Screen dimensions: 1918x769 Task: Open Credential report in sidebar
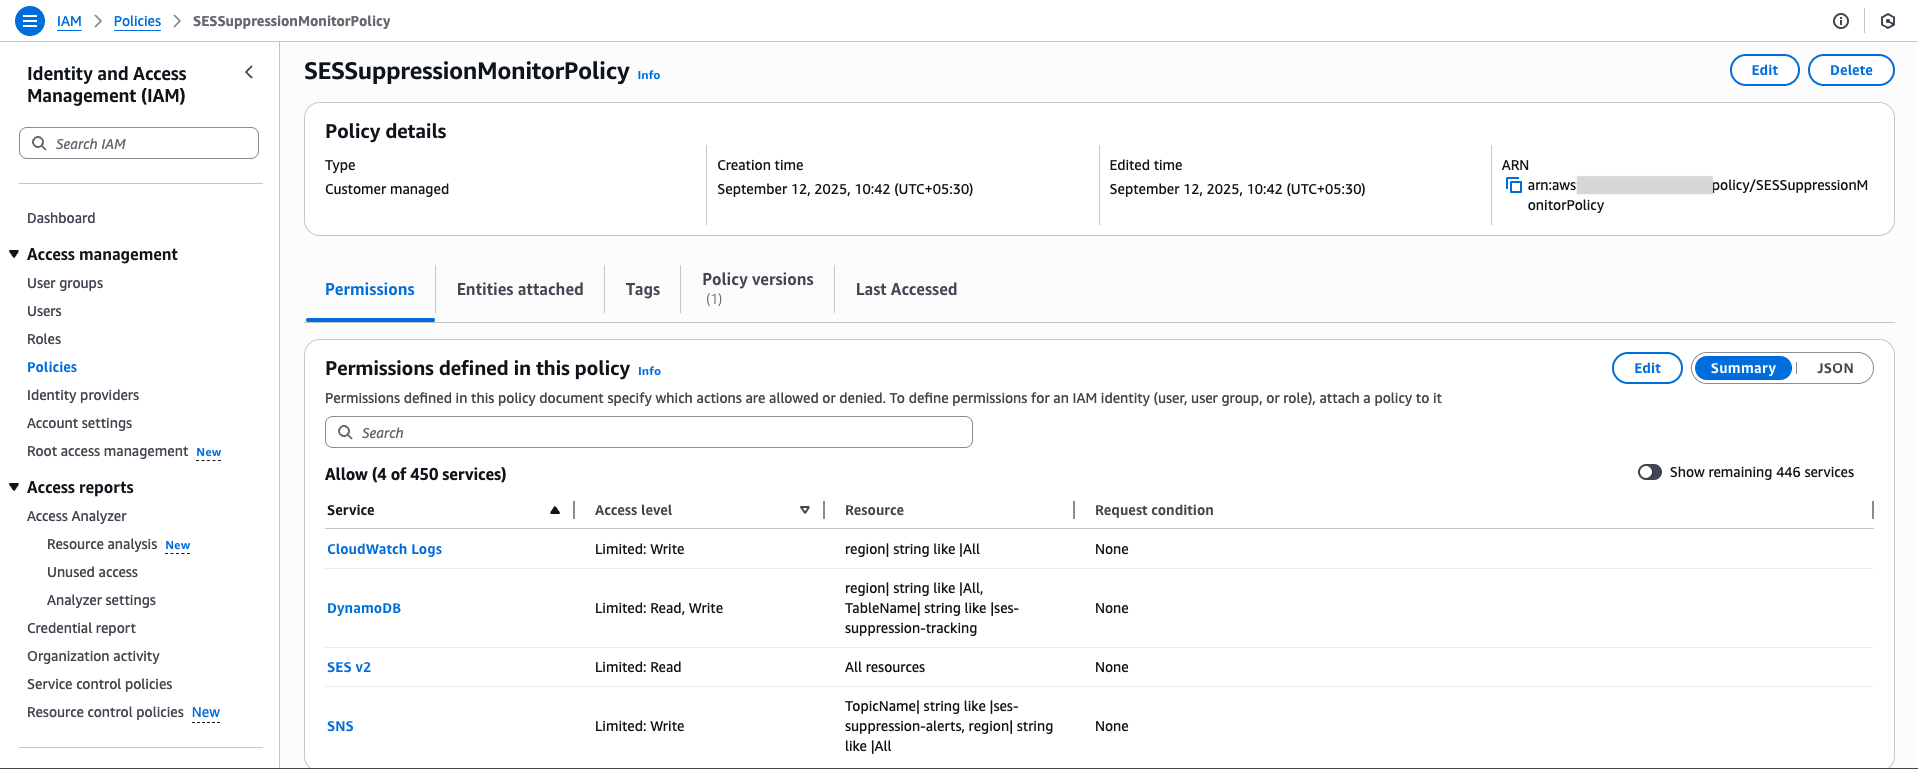coord(81,628)
